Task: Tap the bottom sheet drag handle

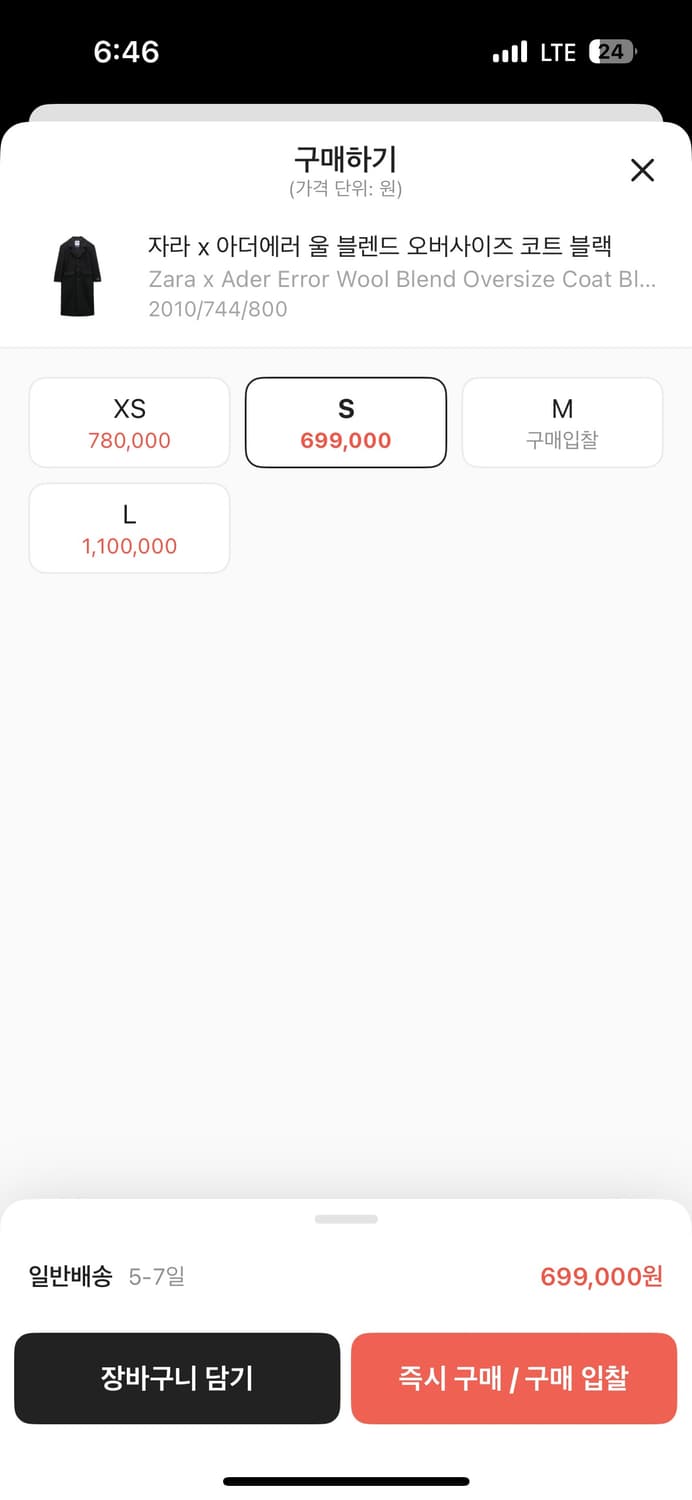Action: click(x=346, y=1219)
